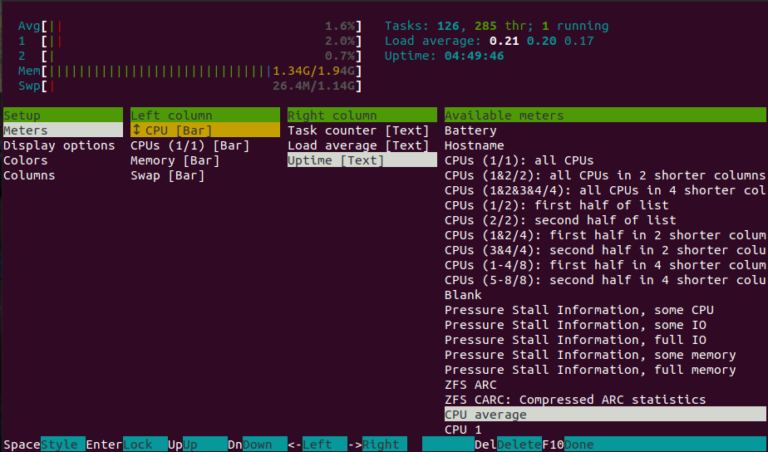Select highlighted CPU average meter
The width and height of the screenshot is (768, 452).
[484, 415]
